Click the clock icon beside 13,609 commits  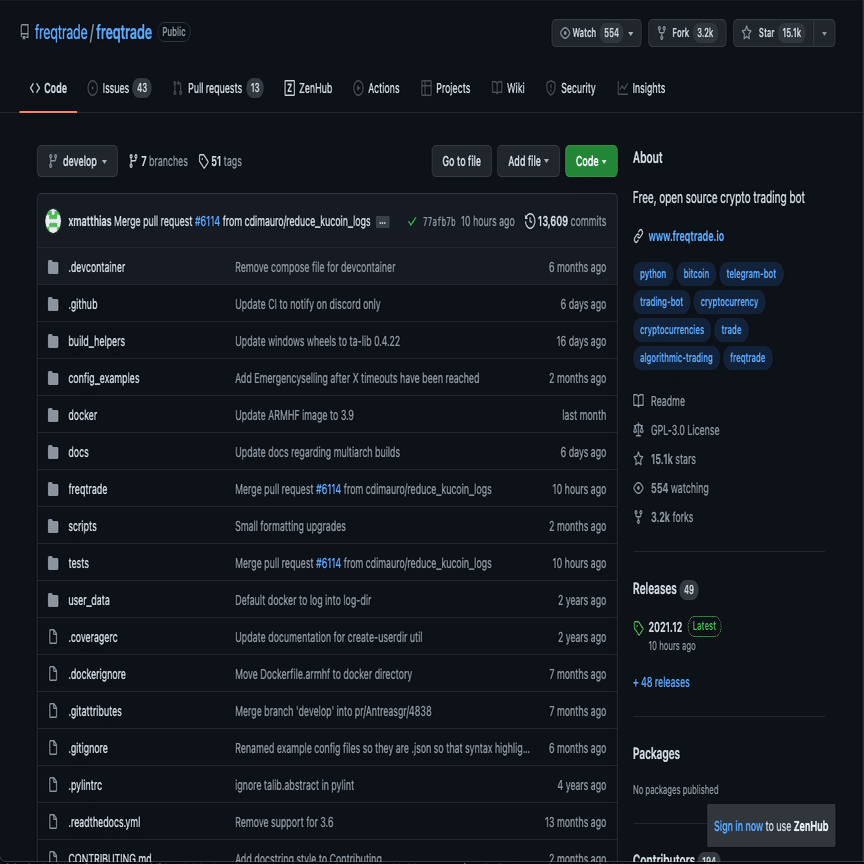[x=529, y=221]
